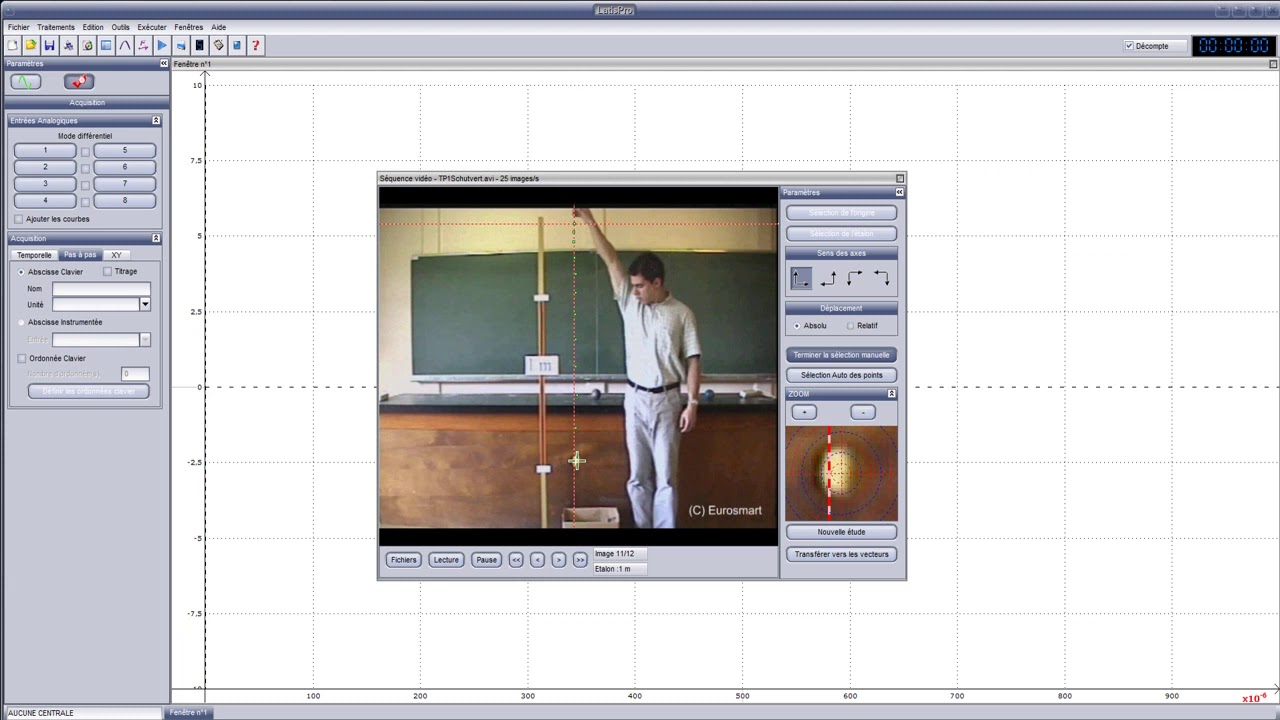Screen dimensions: 1280x720
Task: Click Transférer vers les vecteurs button
Action: point(841,554)
